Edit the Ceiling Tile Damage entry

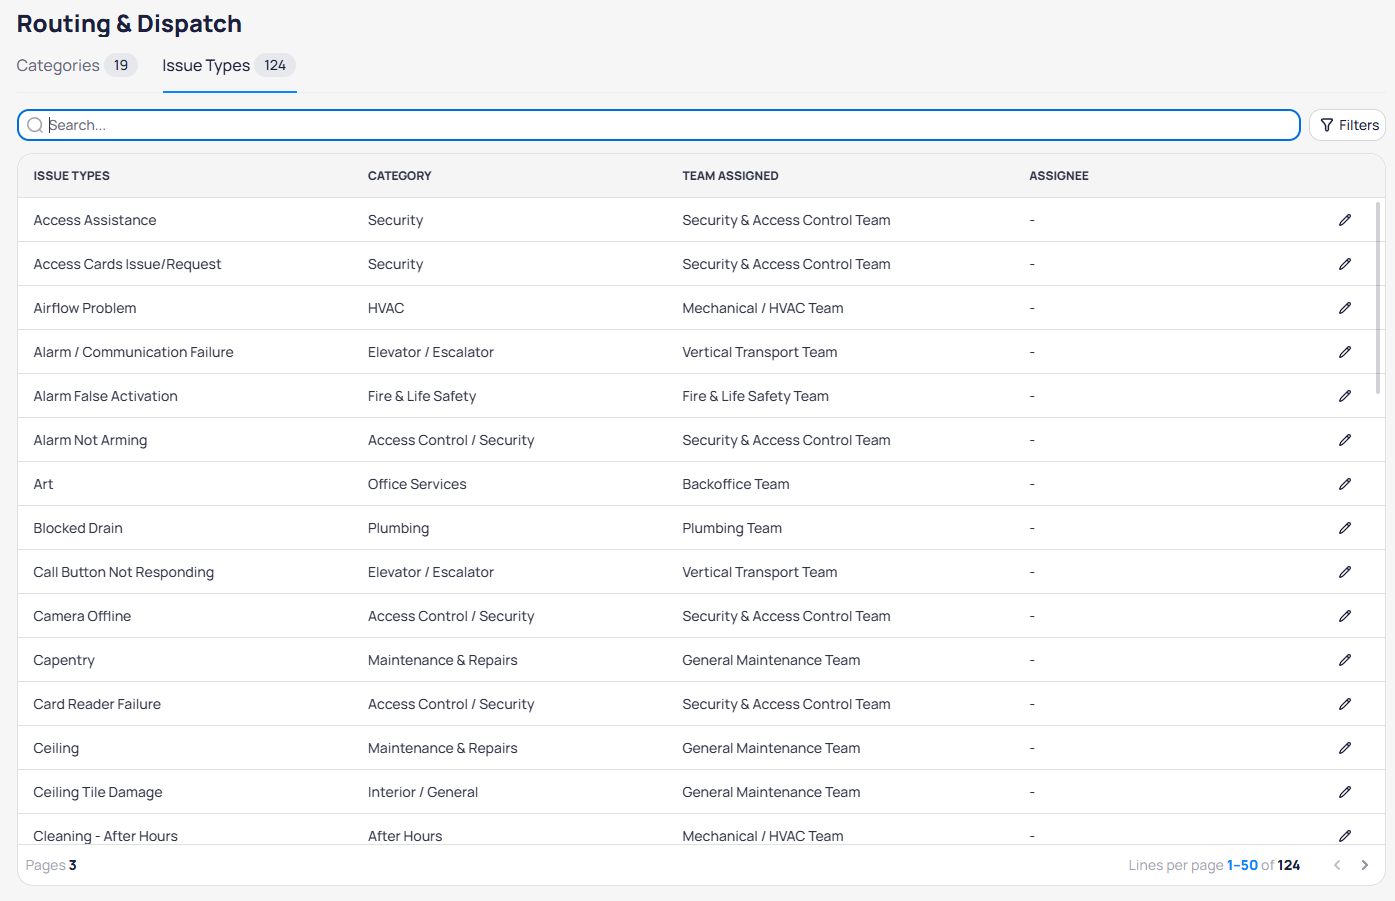pos(1344,792)
